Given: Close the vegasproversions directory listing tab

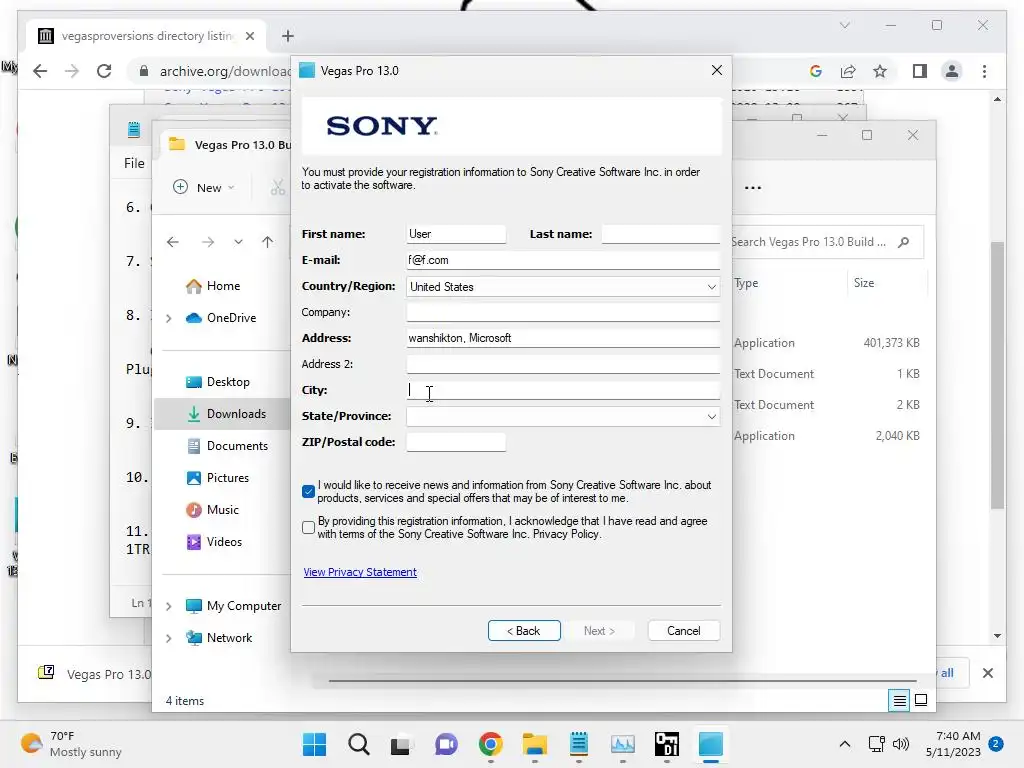Looking at the screenshot, I should tap(249, 36).
